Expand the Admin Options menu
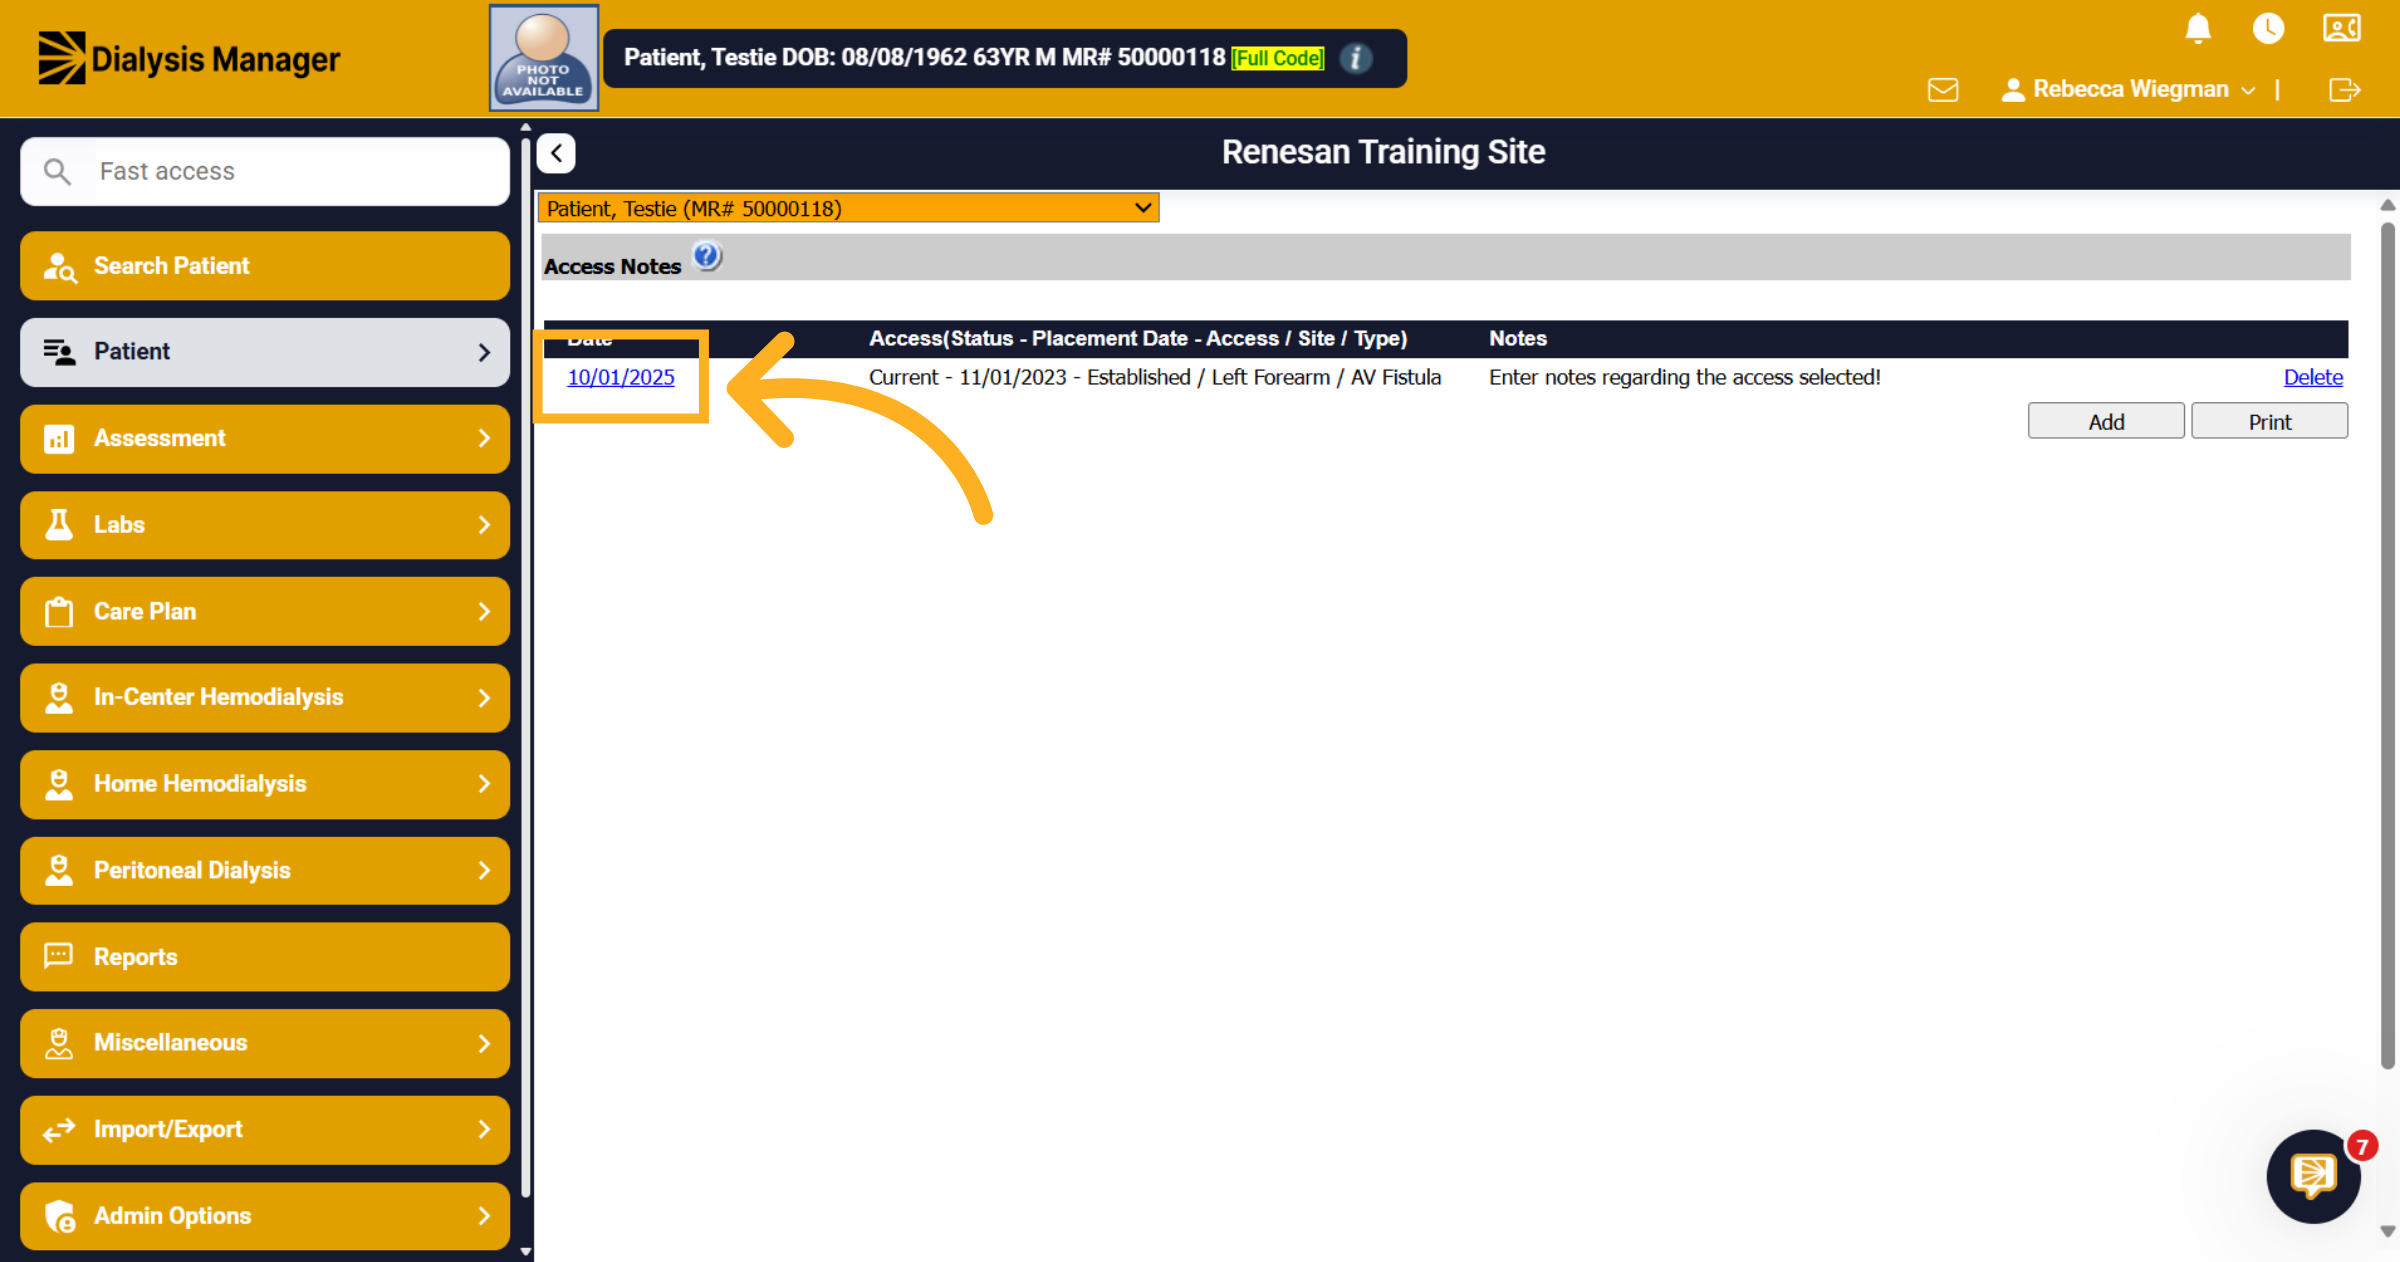2400x1262 pixels. pyautogui.click(x=265, y=1216)
